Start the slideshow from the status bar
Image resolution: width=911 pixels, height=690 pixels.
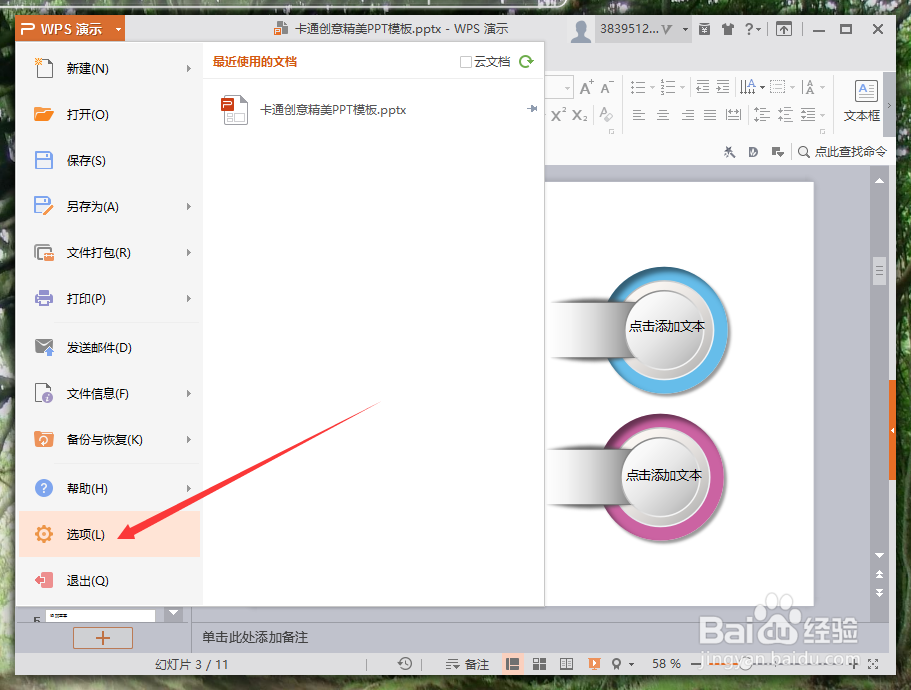point(593,663)
